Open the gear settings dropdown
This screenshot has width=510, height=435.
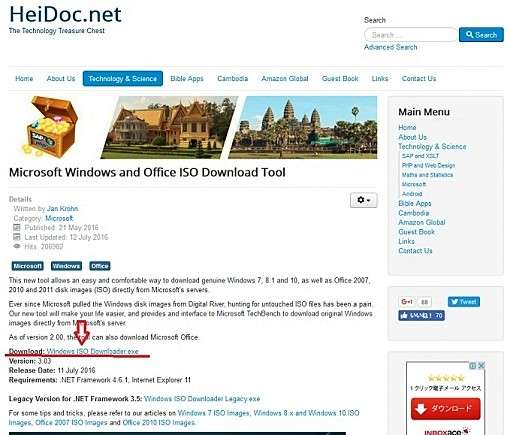[363, 200]
